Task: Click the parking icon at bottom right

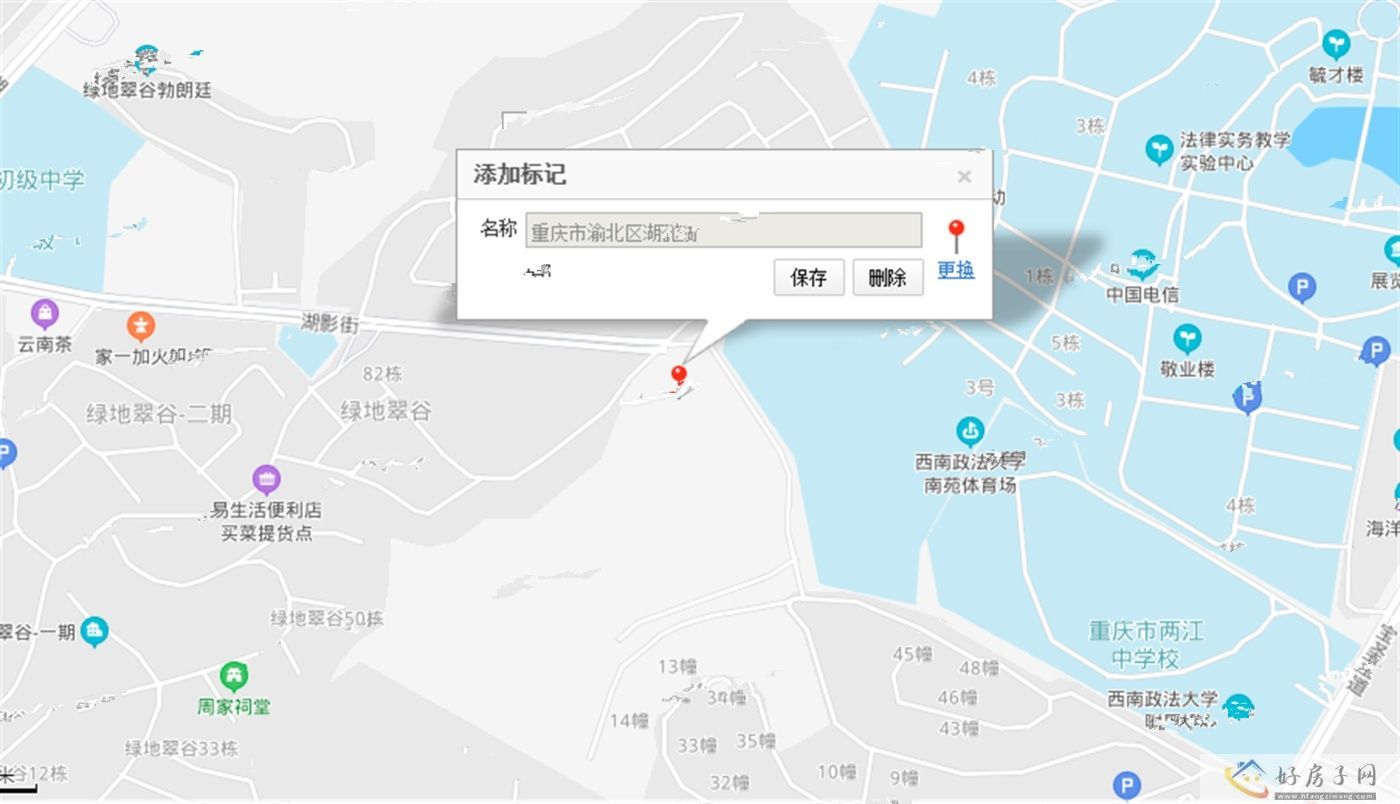Action: click(x=1127, y=786)
